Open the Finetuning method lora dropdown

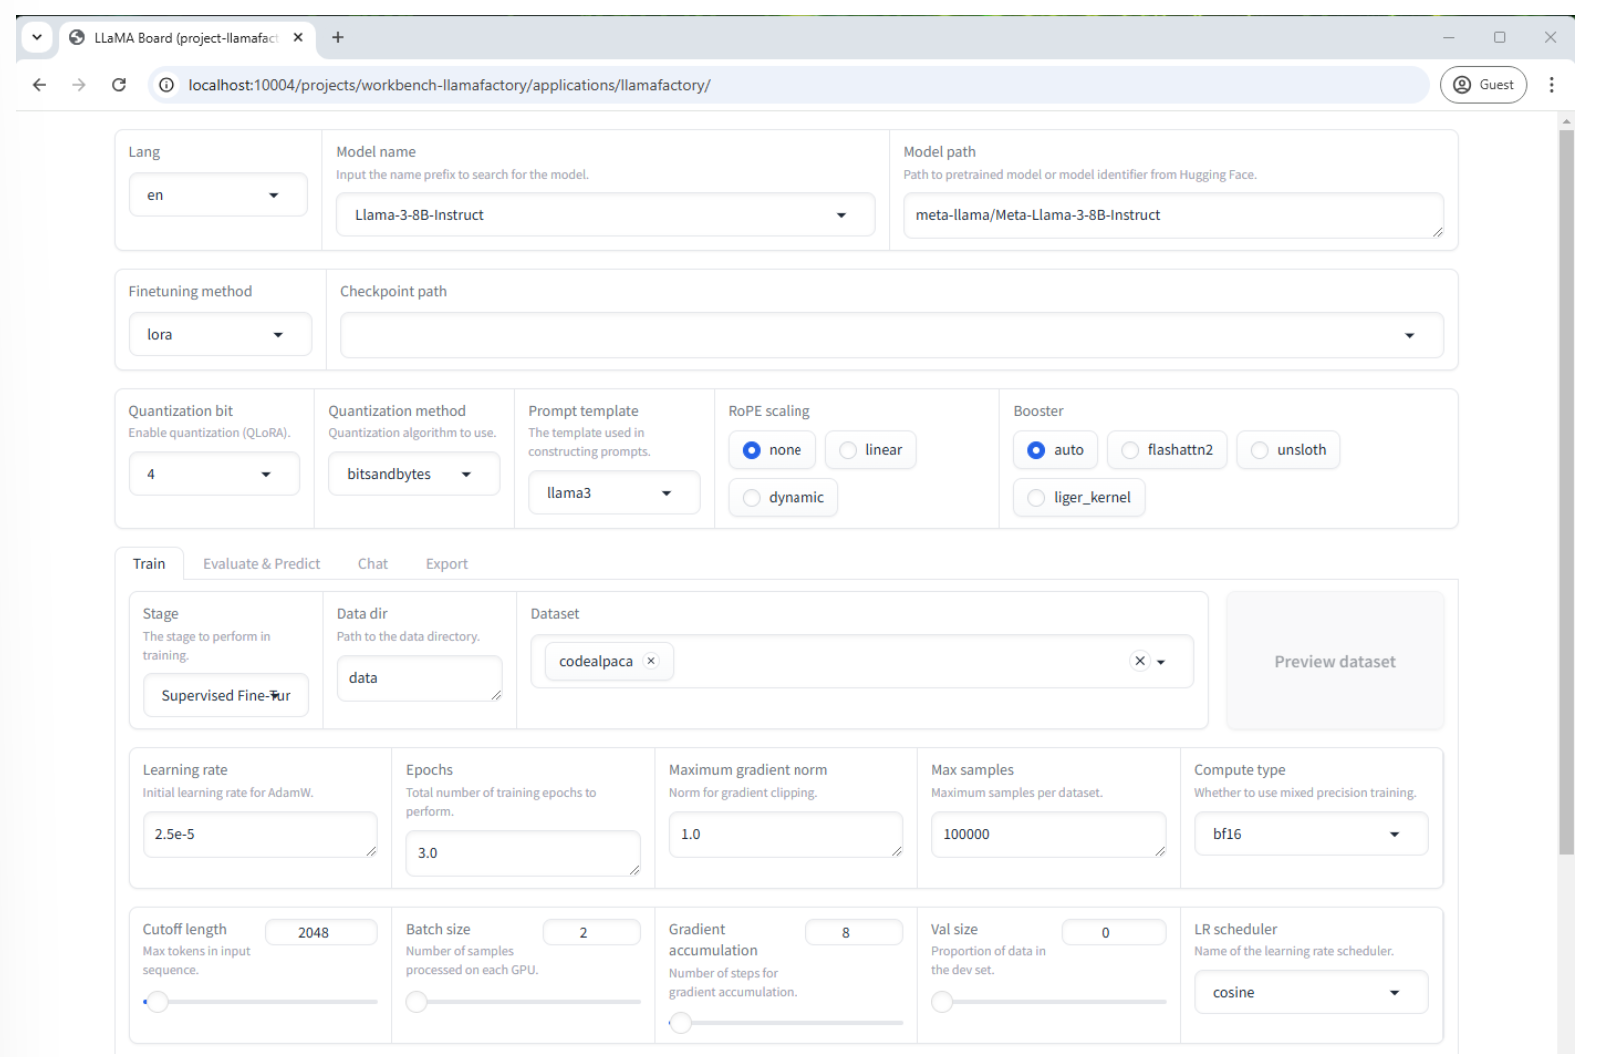278,335
